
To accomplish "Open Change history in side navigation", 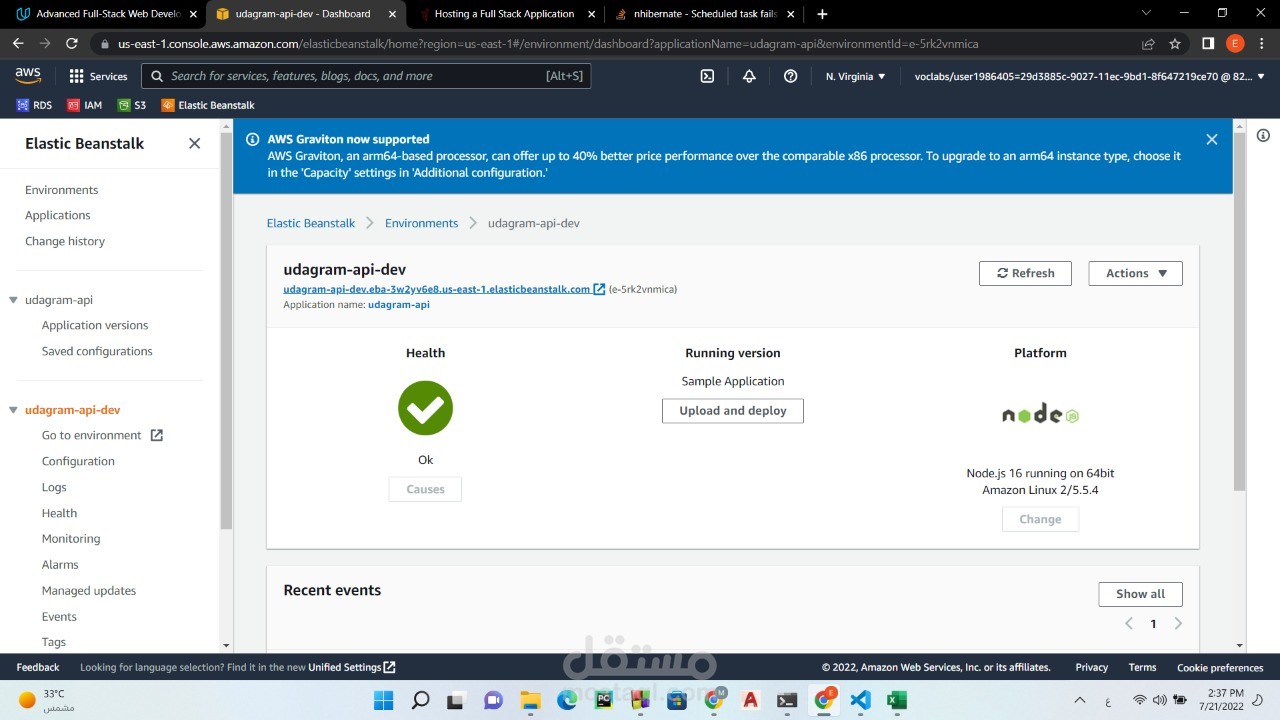I will click(x=65, y=241).
